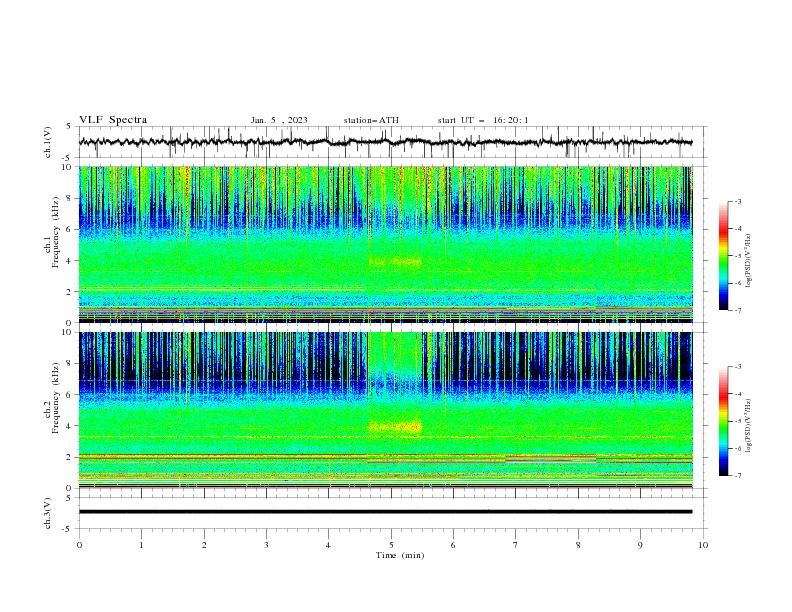Click the lower color scale bar
The width and height of the screenshot is (792, 612).
point(723,421)
